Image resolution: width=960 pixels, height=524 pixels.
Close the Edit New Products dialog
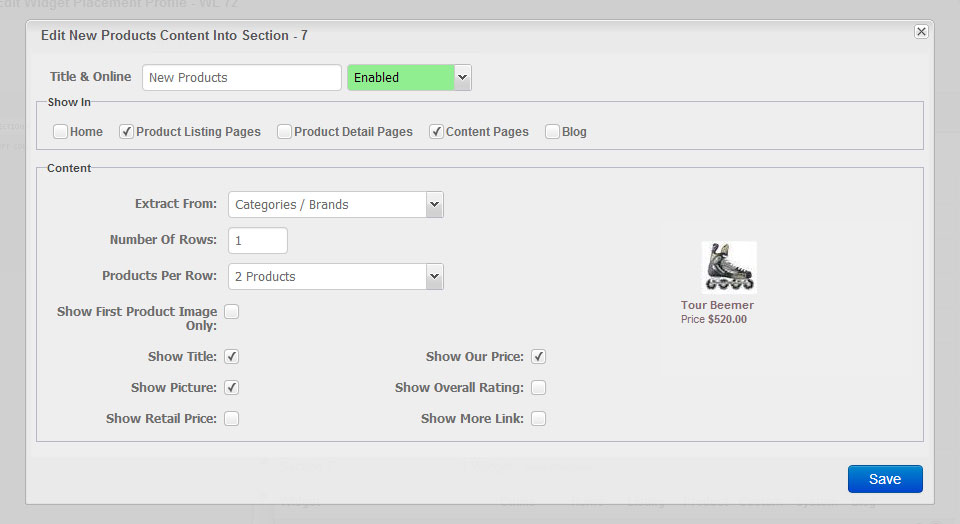click(921, 31)
